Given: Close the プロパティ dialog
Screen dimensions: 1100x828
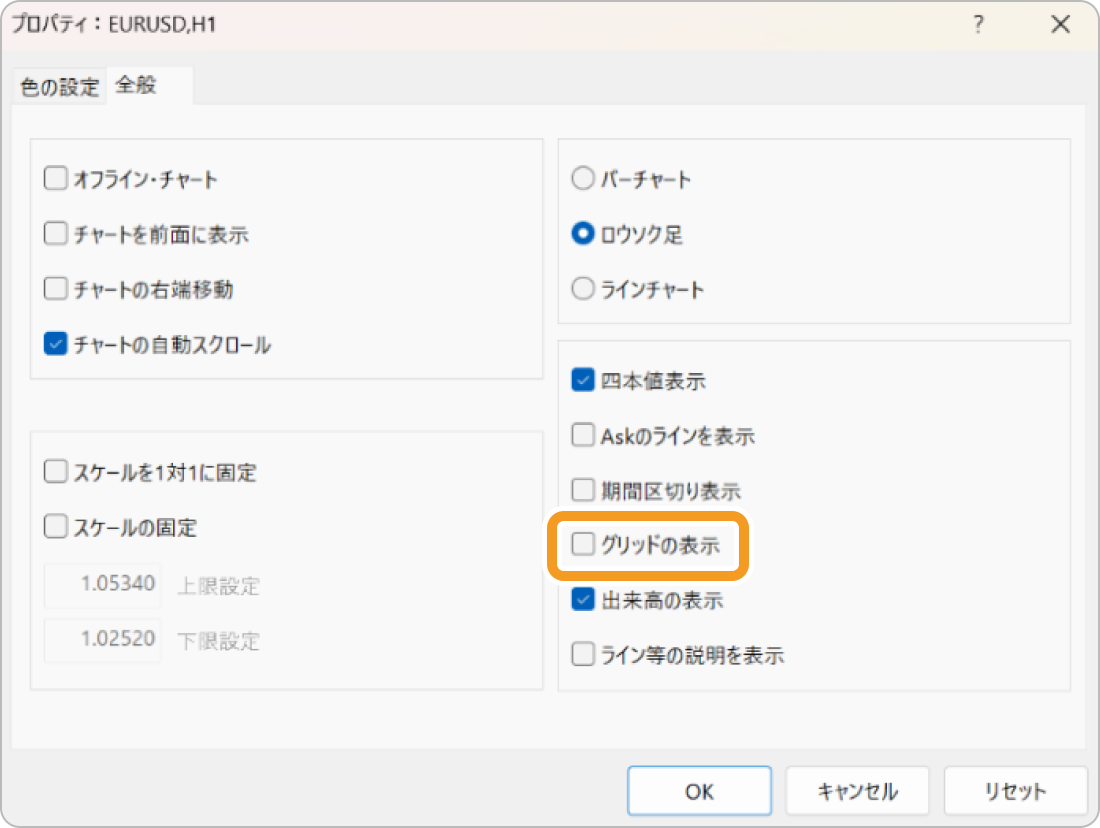Looking at the screenshot, I should (1061, 25).
